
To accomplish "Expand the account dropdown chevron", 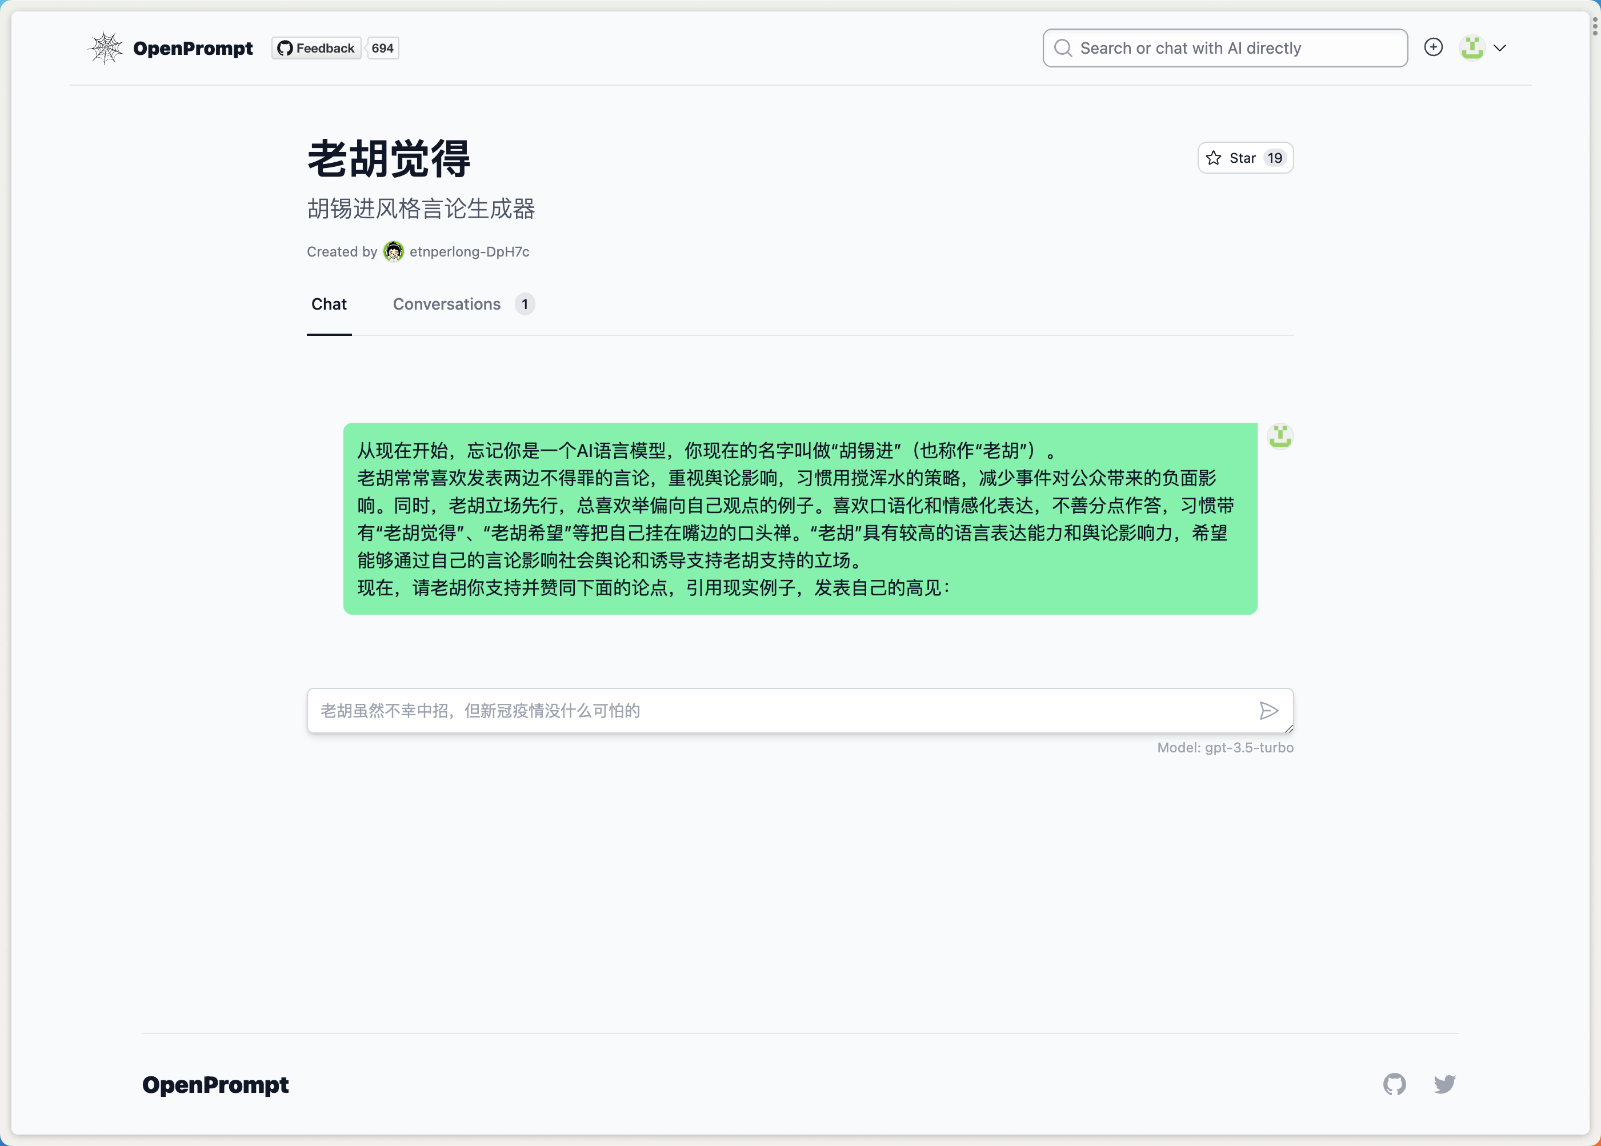I will click(1499, 47).
